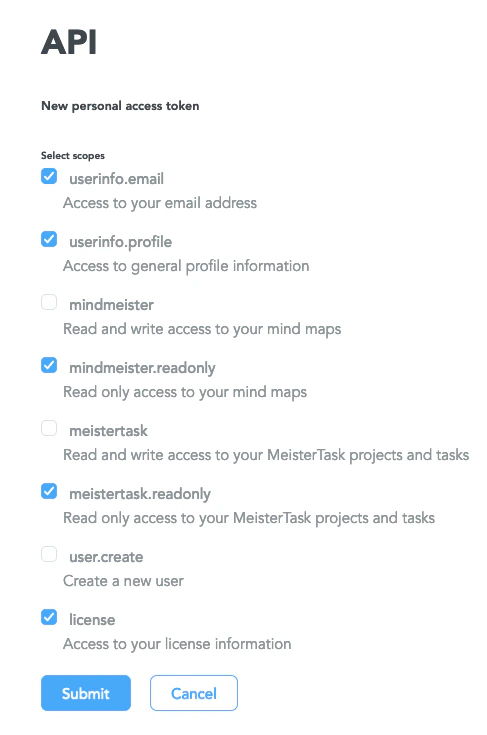Image resolution: width=487 pixels, height=735 pixels.
Task: Uncheck the meistertask.readonly checkbox
Action: (49, 491)
